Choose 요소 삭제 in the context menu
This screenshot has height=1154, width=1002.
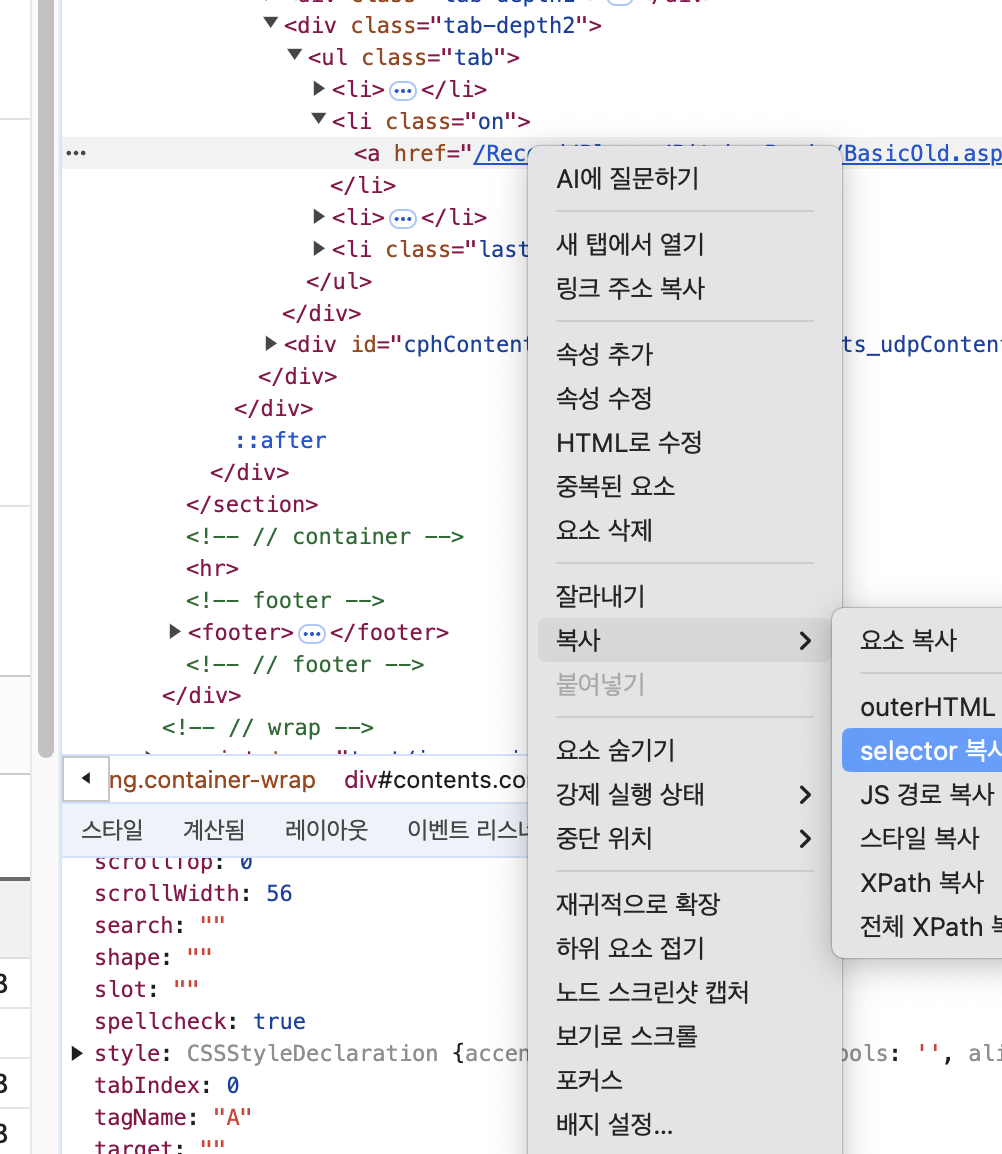604,530
